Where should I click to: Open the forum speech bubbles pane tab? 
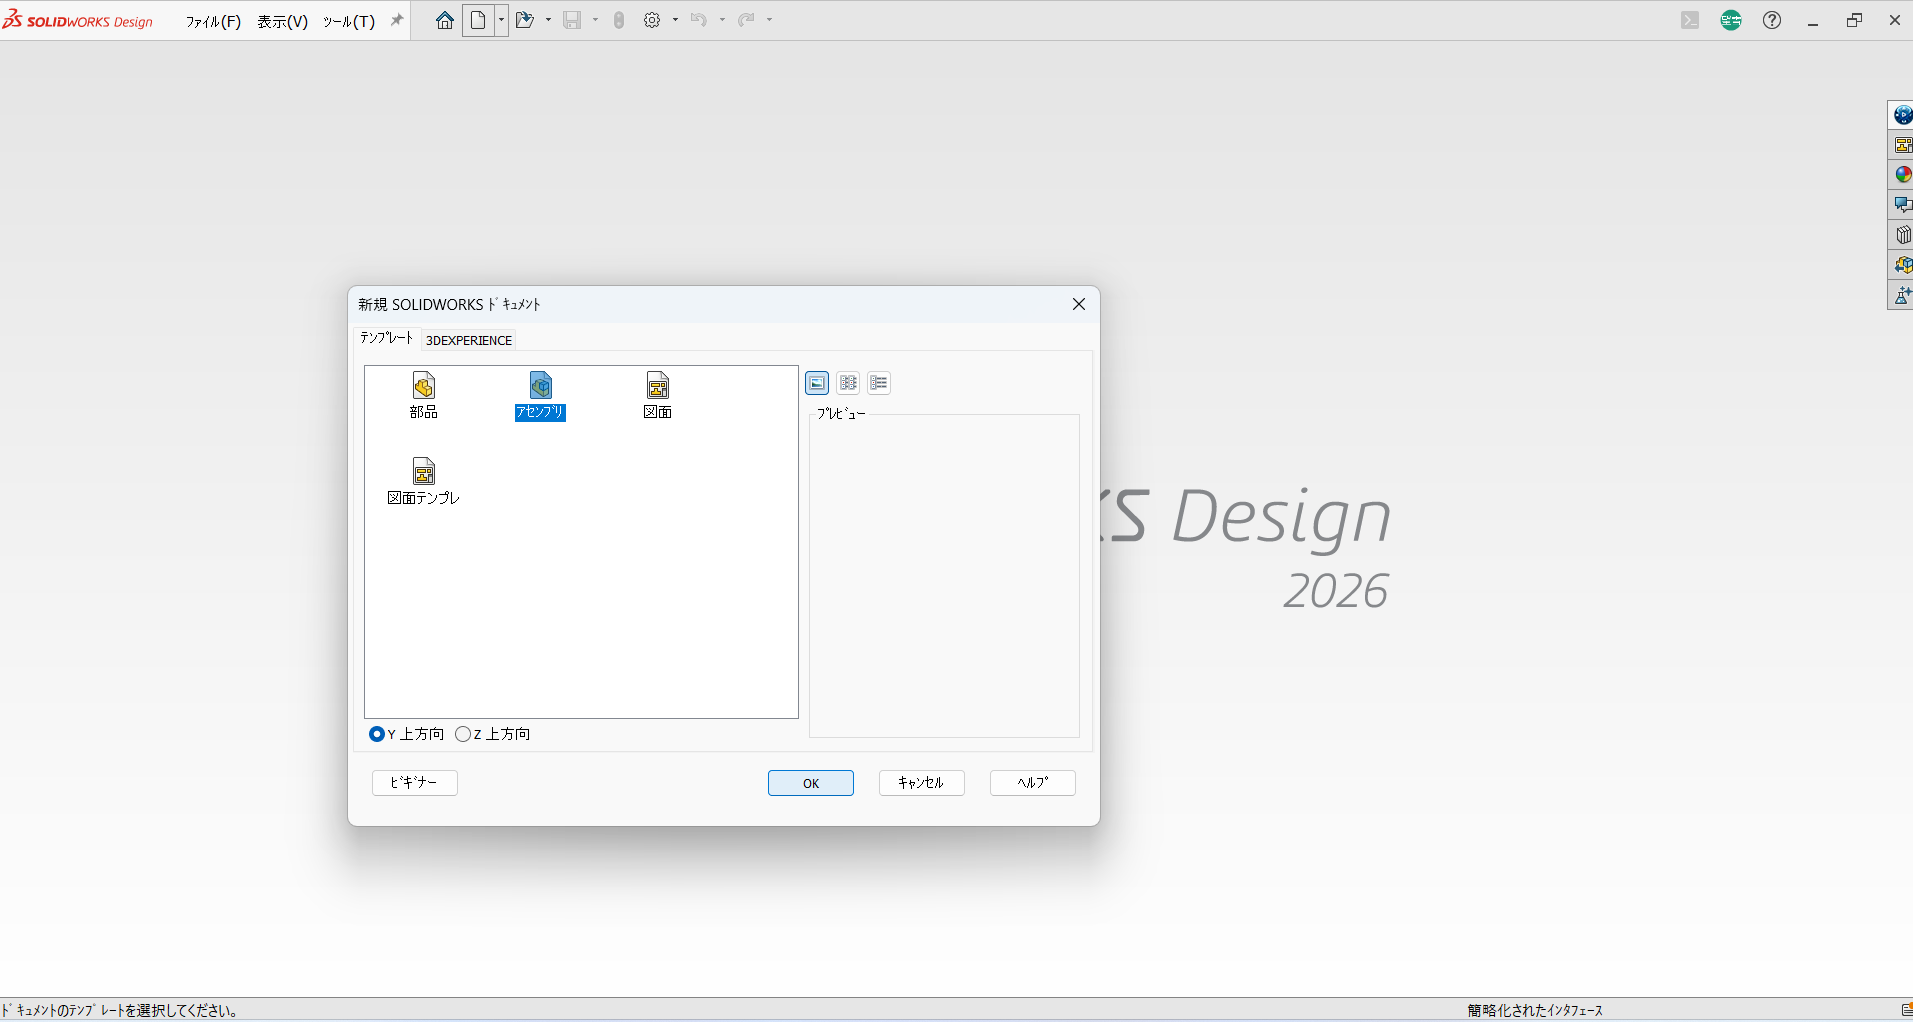coord(1902,205)
